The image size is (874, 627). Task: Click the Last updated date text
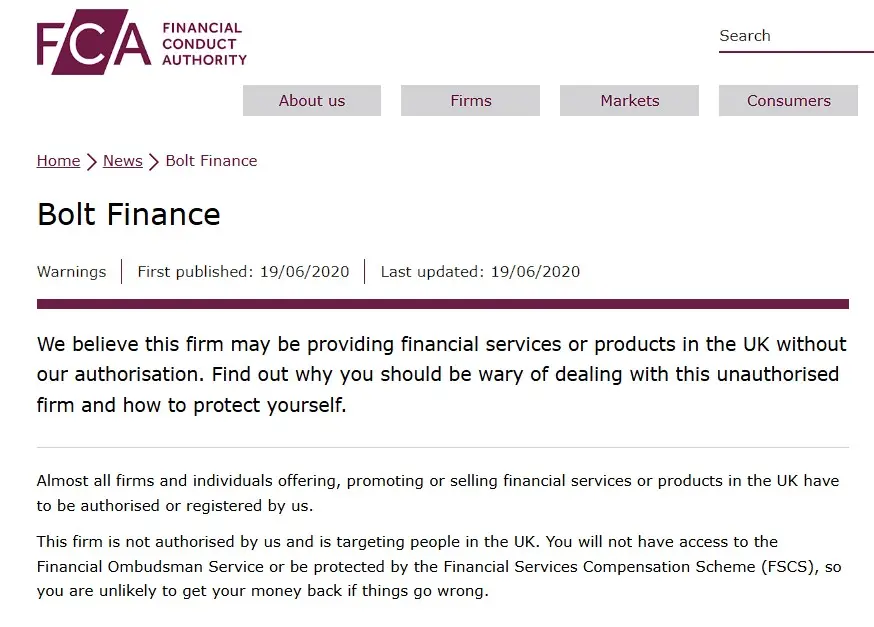pyautogui.click(x=480, y=271)
